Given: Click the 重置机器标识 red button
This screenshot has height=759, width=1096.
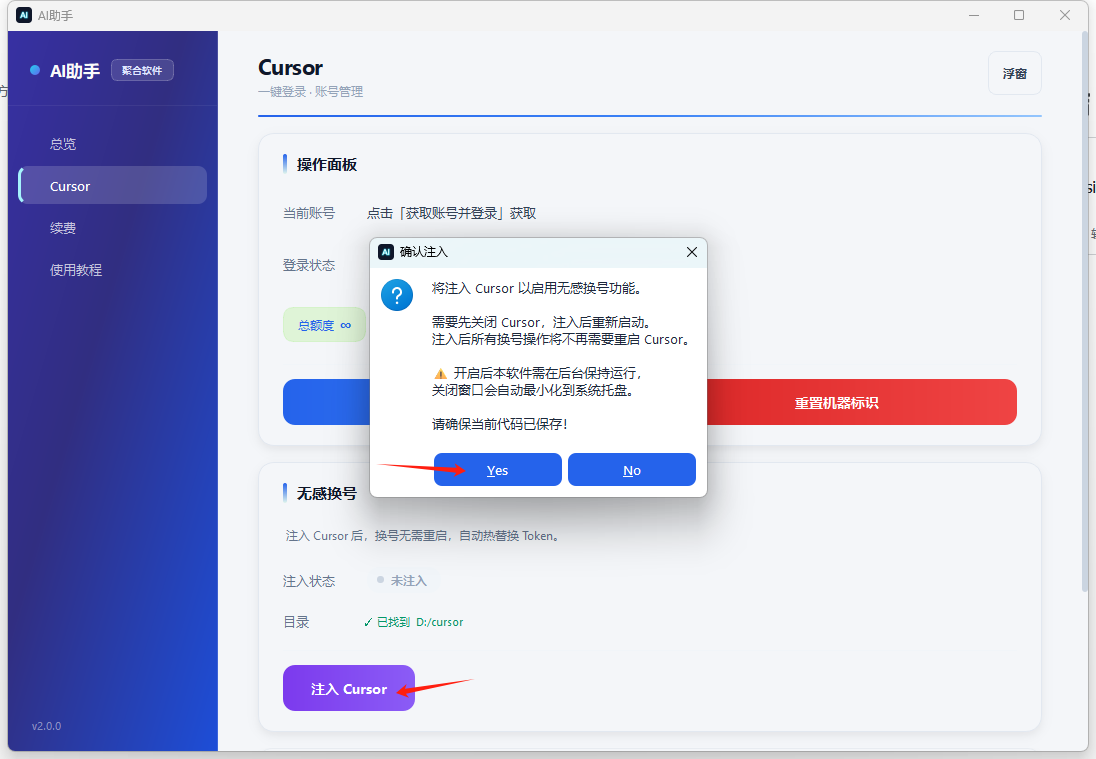Looking at the screenshot, I should [x=861, y=403].
